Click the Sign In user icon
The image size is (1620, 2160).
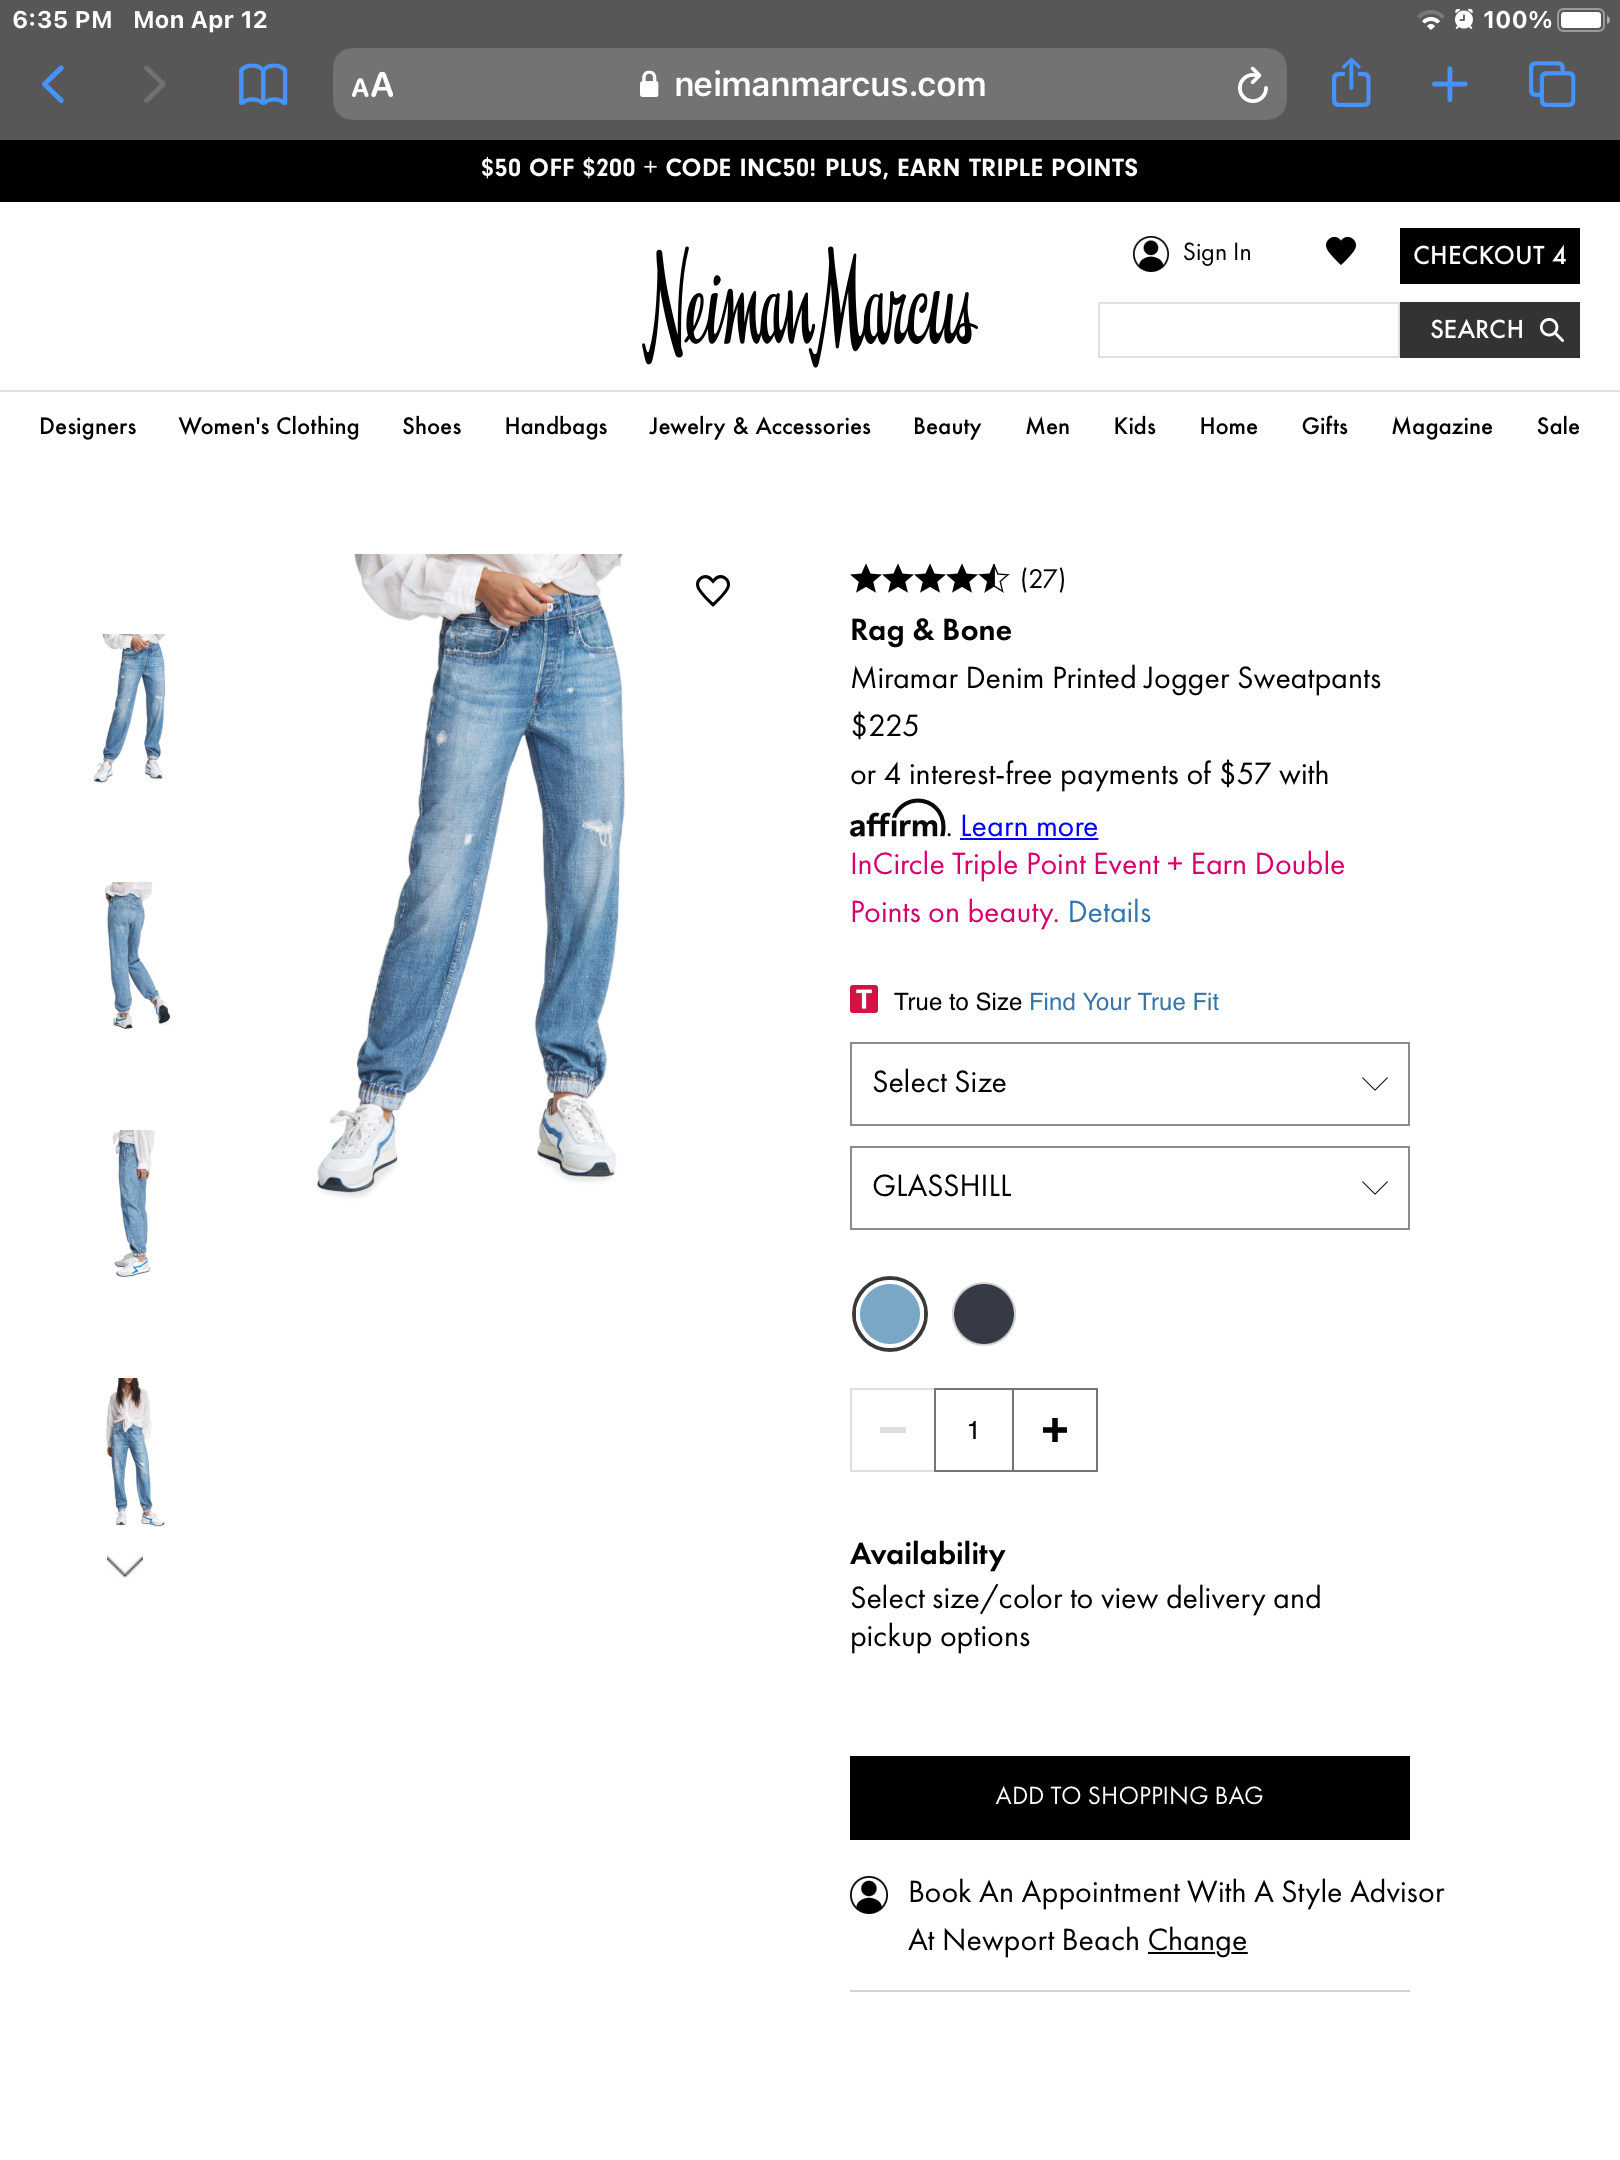1151,253
